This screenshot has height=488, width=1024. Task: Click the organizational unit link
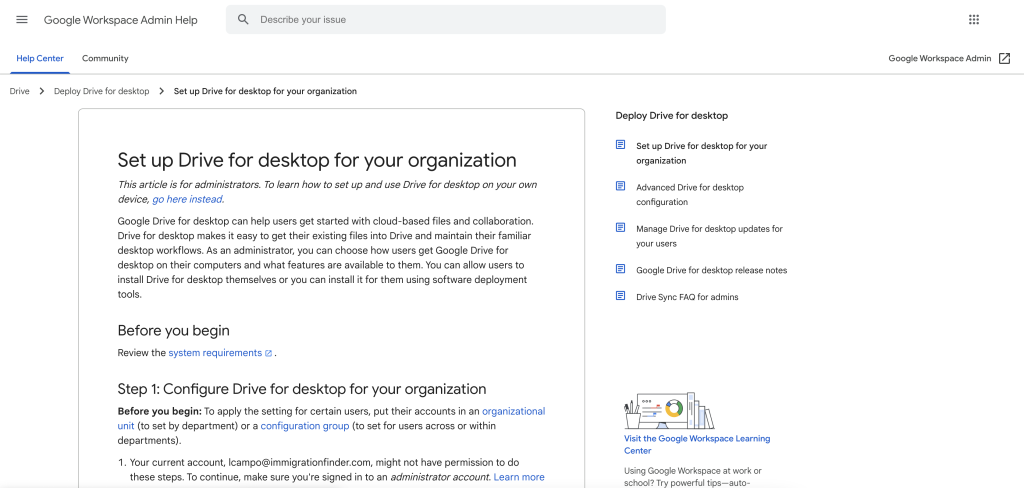pos(513,412)
